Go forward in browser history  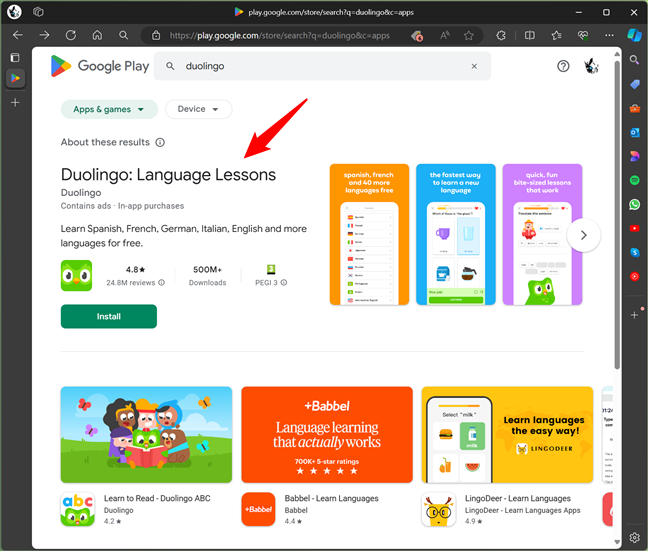point(44,35)
